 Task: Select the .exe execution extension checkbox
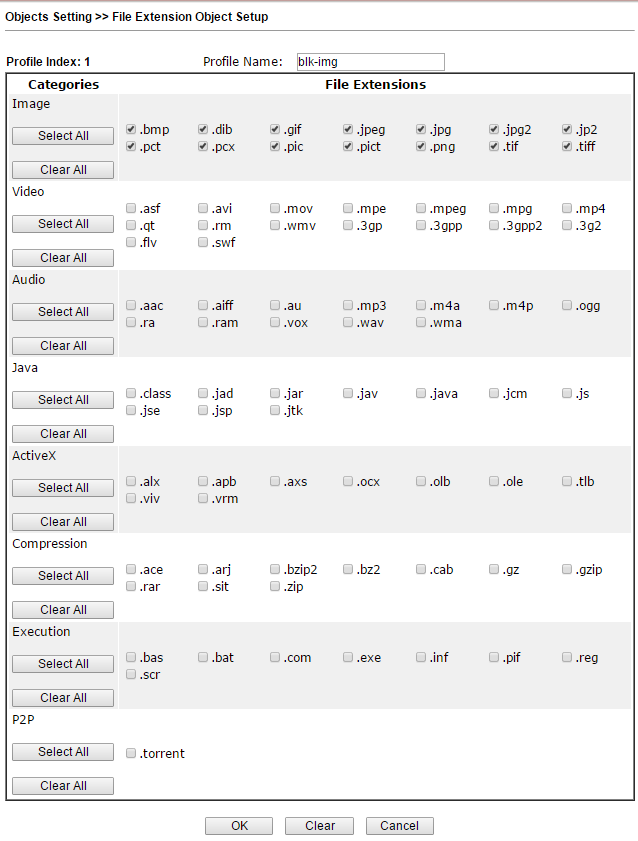tap(348, 658)
